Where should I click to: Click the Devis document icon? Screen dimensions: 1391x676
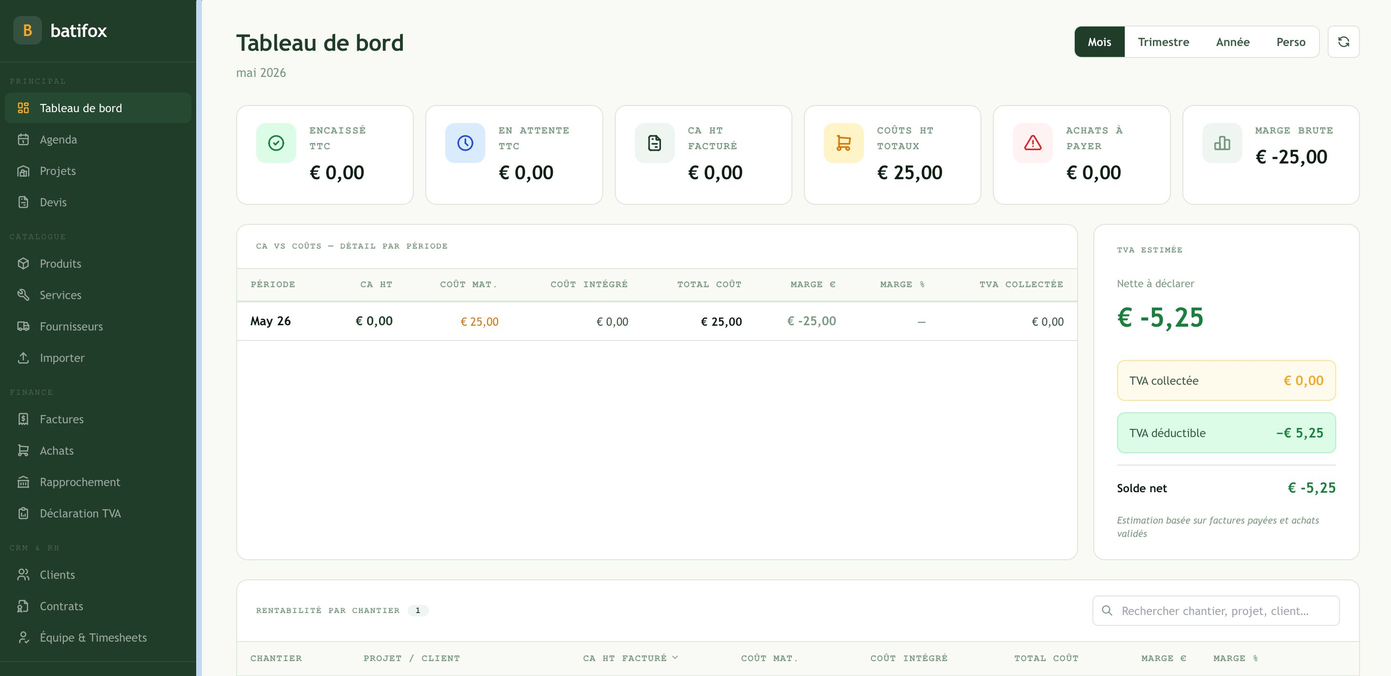point(23,202)
